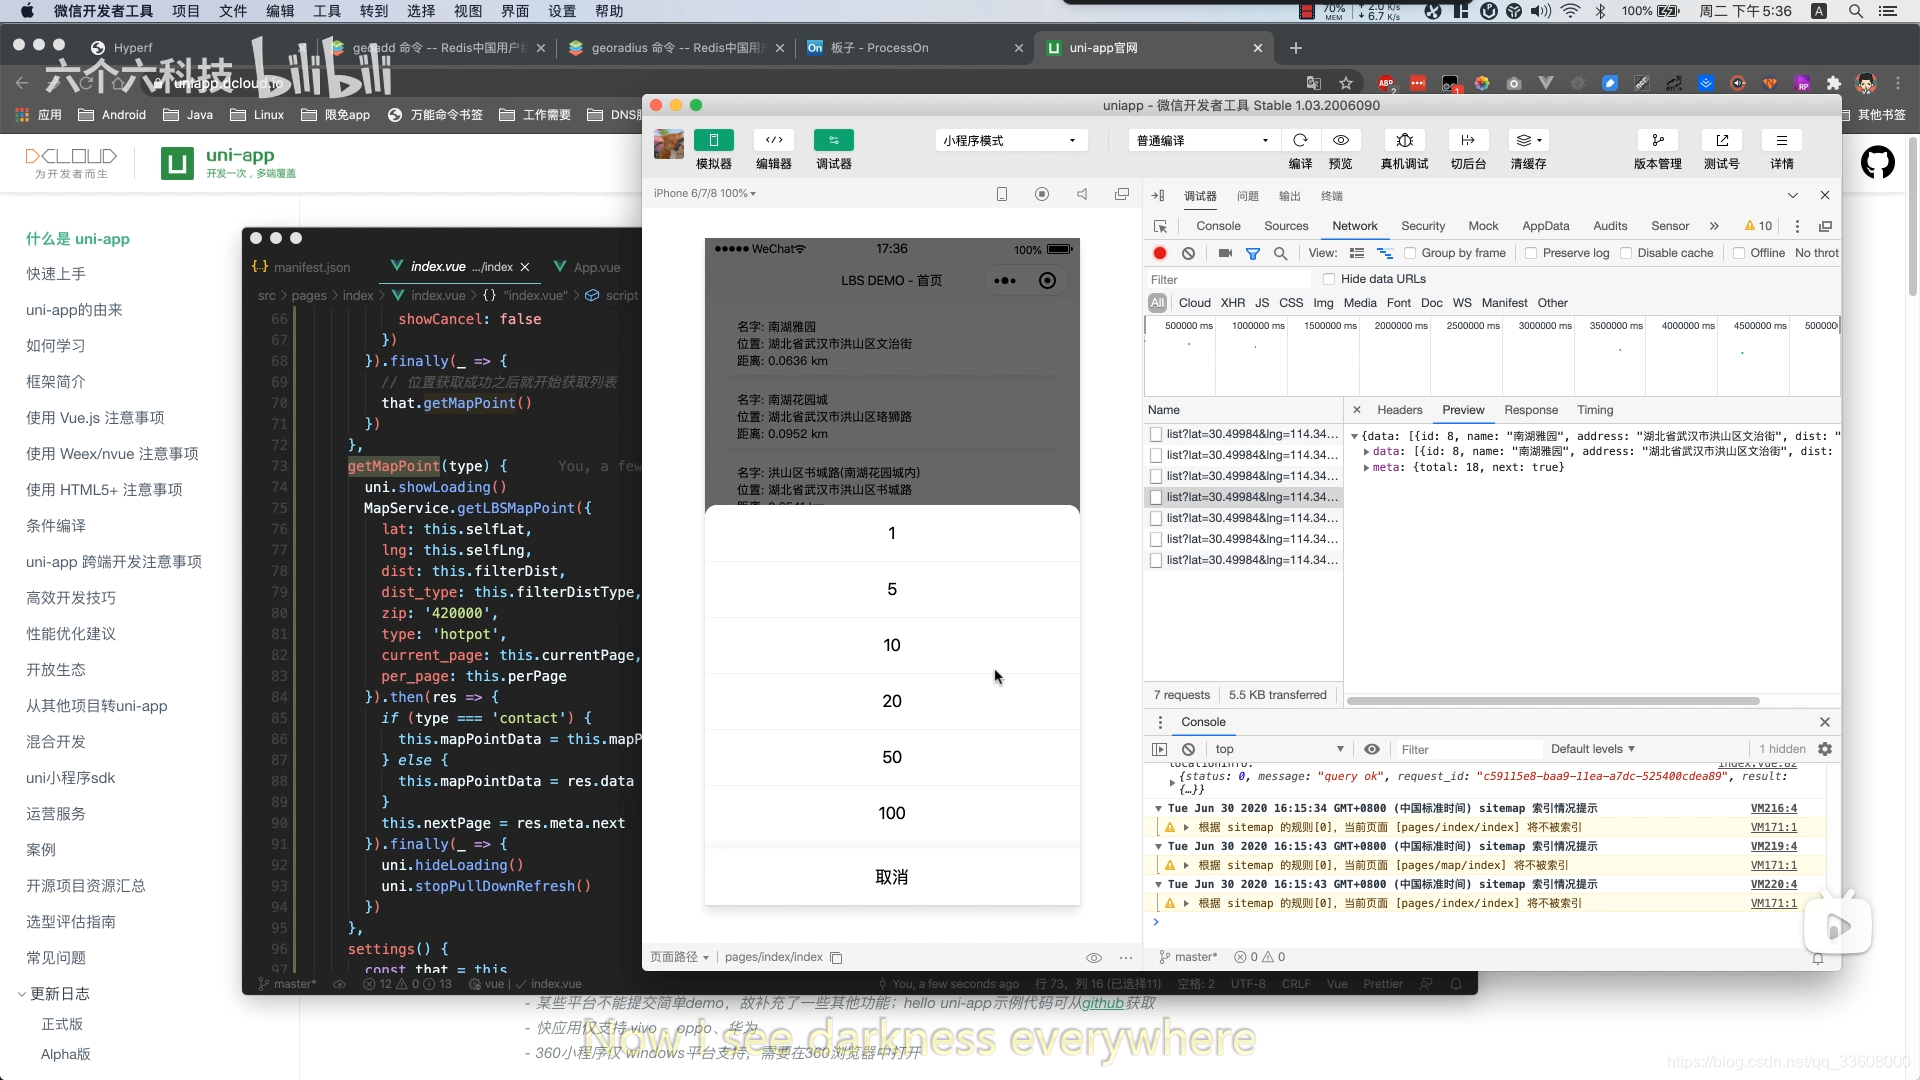
Task: Switch to the Sources devtools tab
Action: 1285,226
